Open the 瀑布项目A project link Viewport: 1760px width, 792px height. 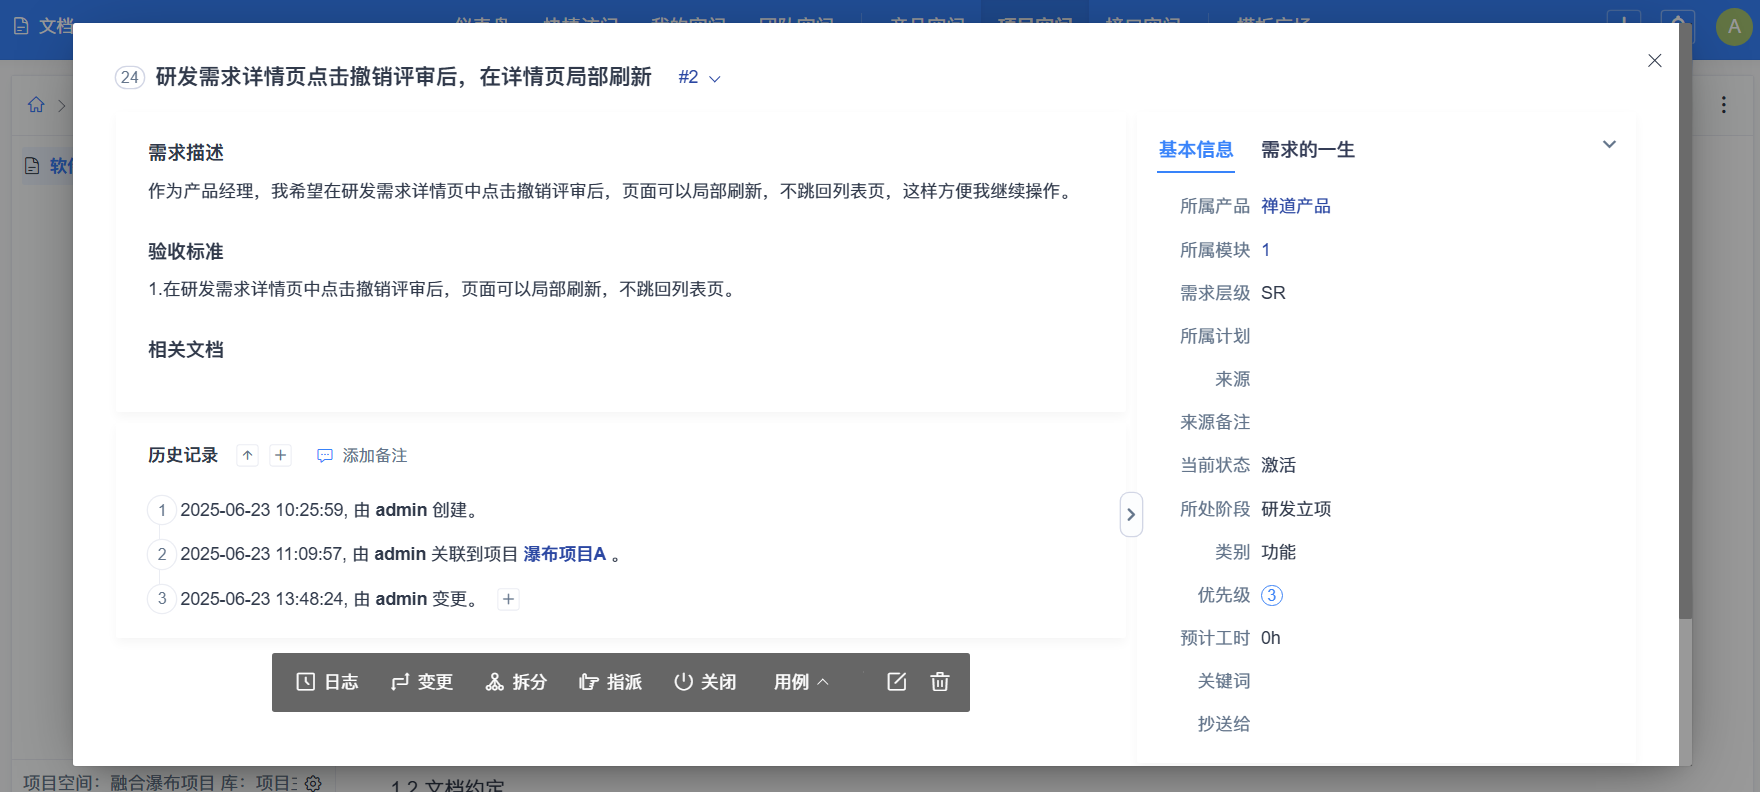(565, 554)
